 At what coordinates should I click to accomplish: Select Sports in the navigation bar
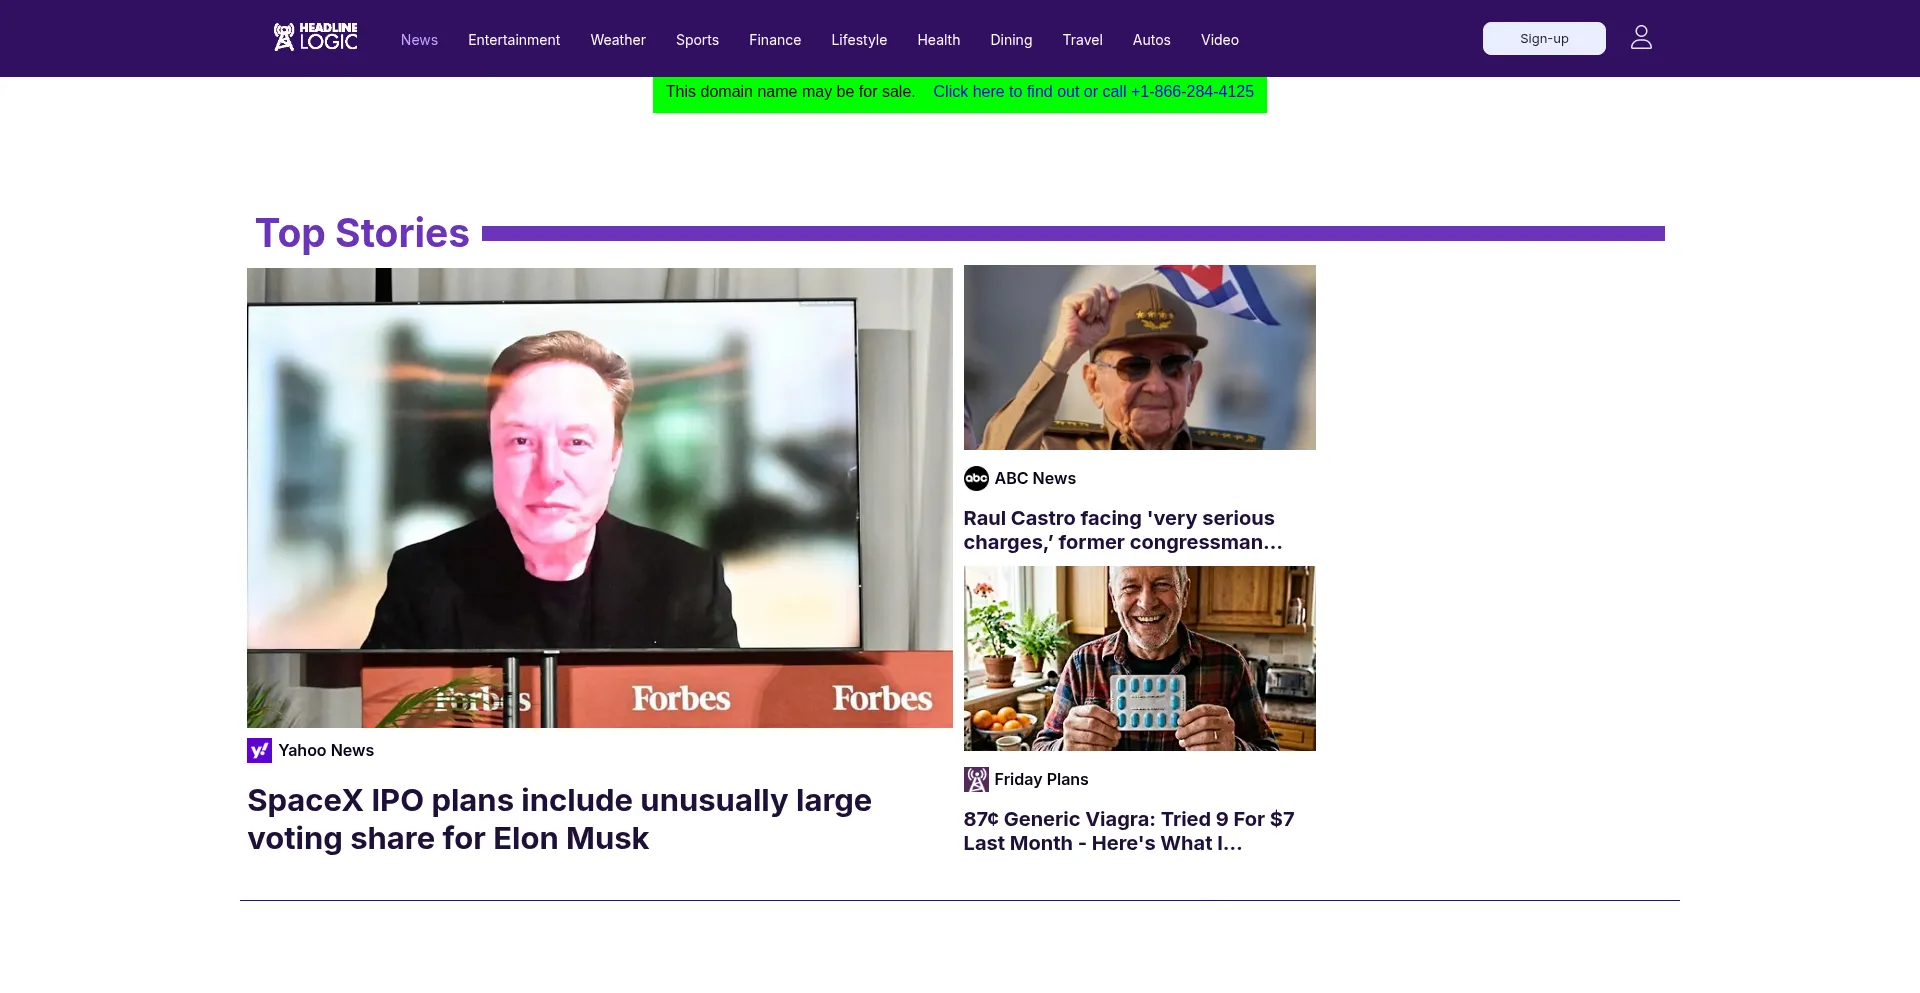click(697, 40)
